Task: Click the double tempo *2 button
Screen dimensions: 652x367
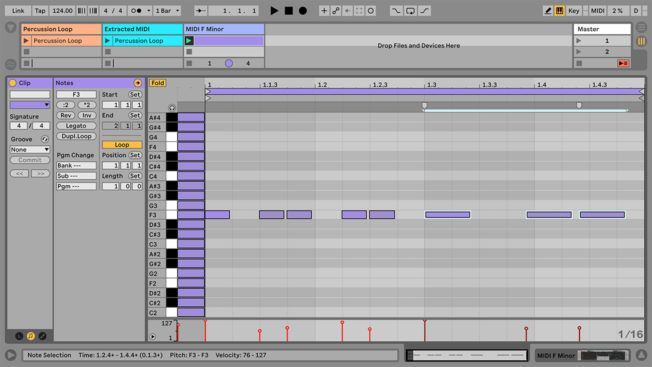Action: click(87, 105)
